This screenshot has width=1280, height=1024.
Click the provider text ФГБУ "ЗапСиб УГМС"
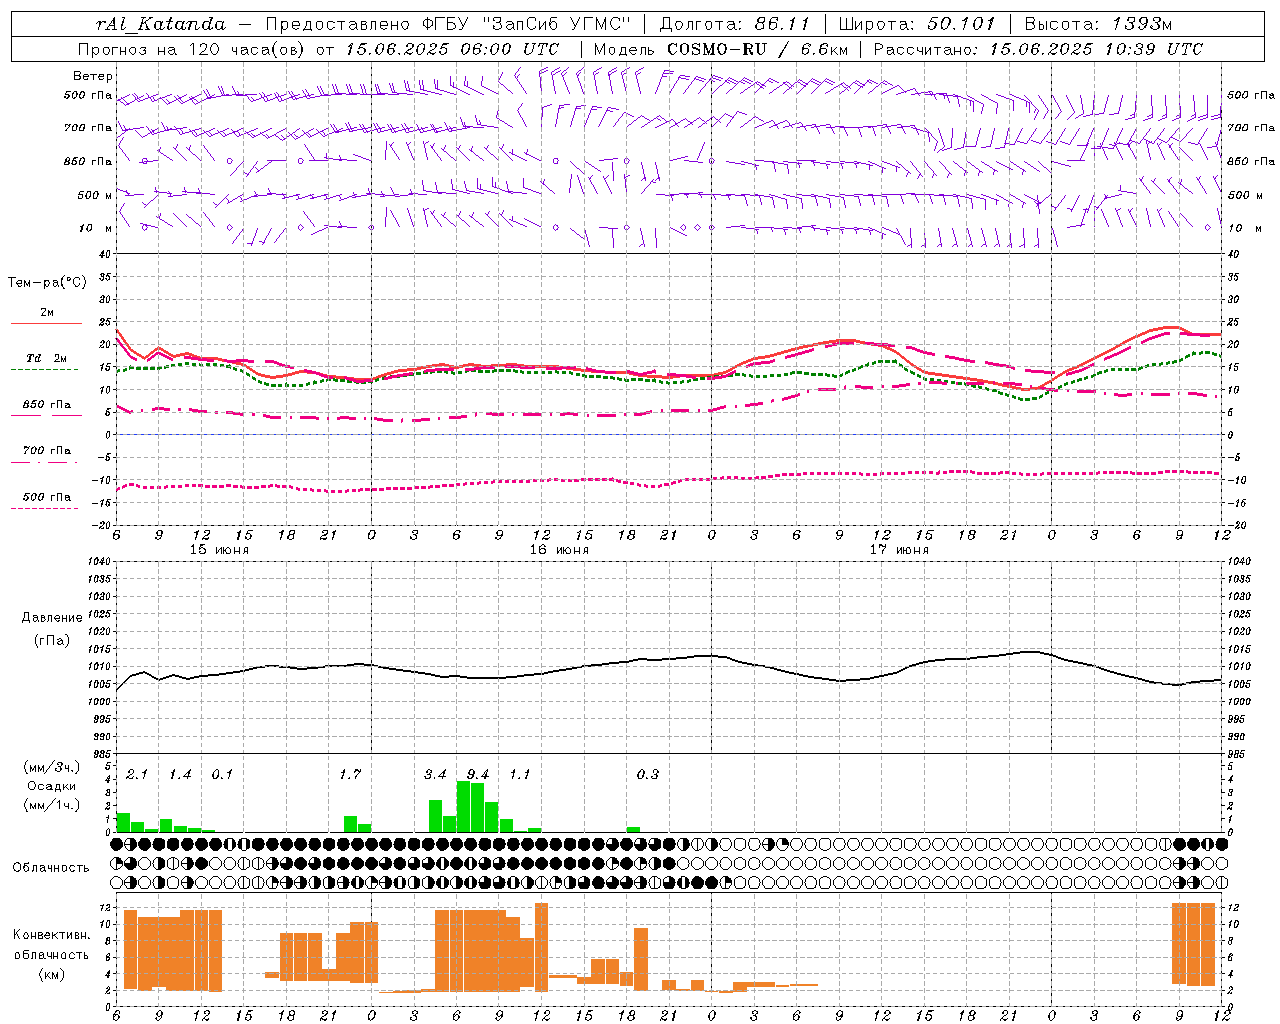(x=526, y=24)
